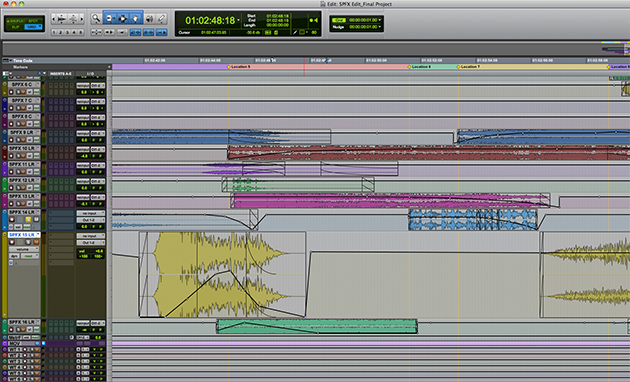The image size is (630, 382).
Task: Click the horizontal zoom-in arrow button
Action: [x=82, y=18]
